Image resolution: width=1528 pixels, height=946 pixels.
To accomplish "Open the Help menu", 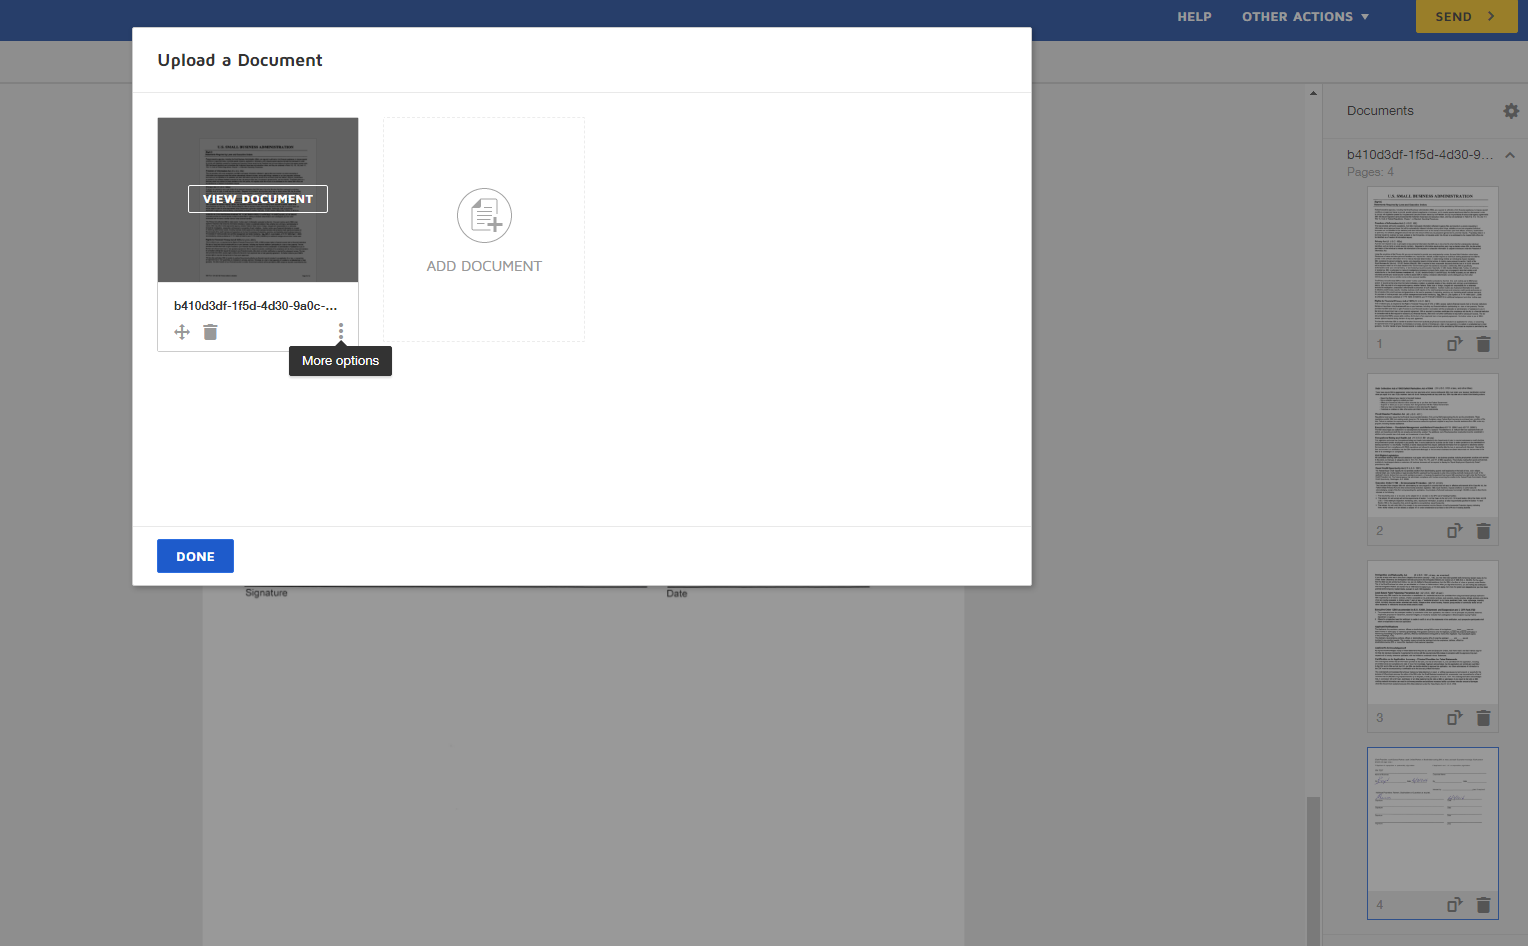I will tap(1194, 17).
